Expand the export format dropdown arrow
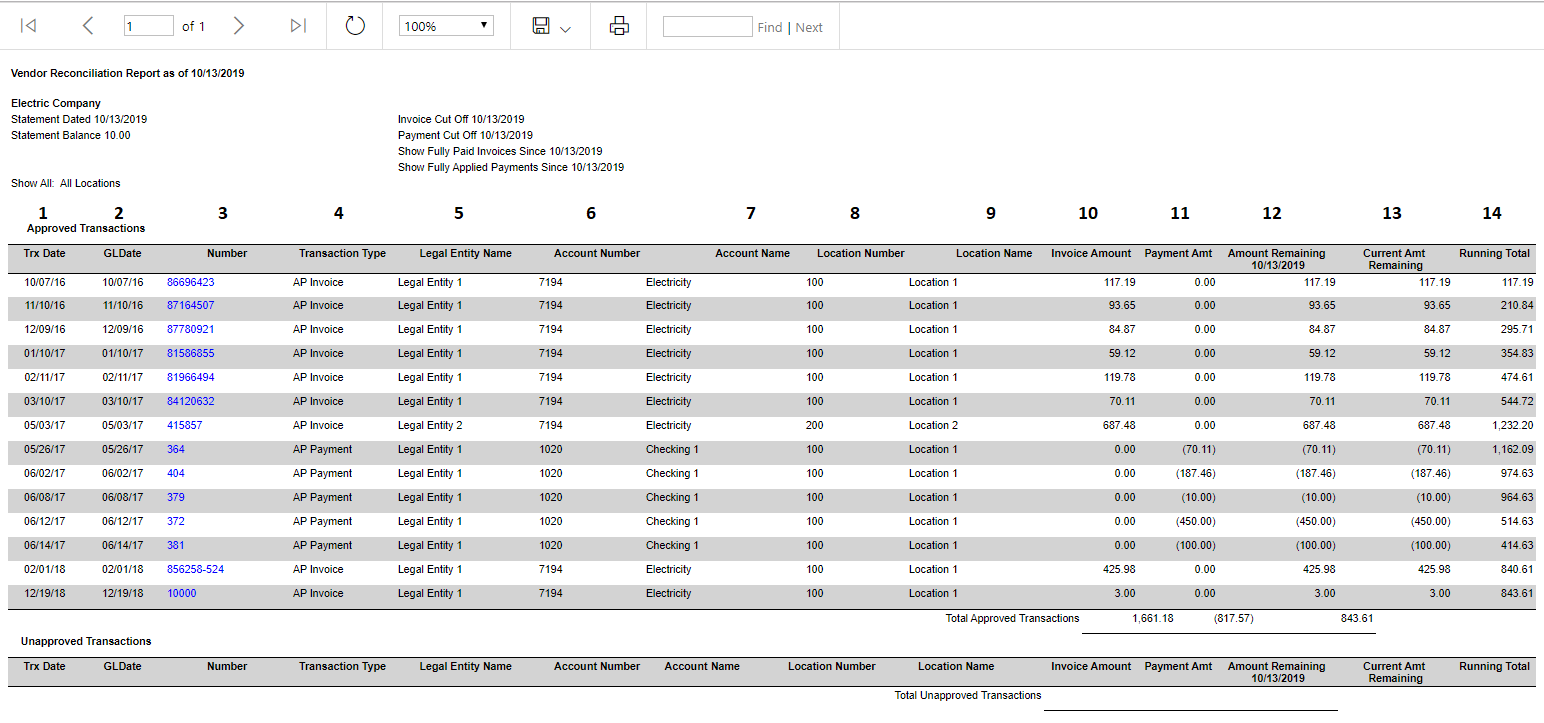The height and width of the screenshot is (723, 1544). (x=566, y=29)
